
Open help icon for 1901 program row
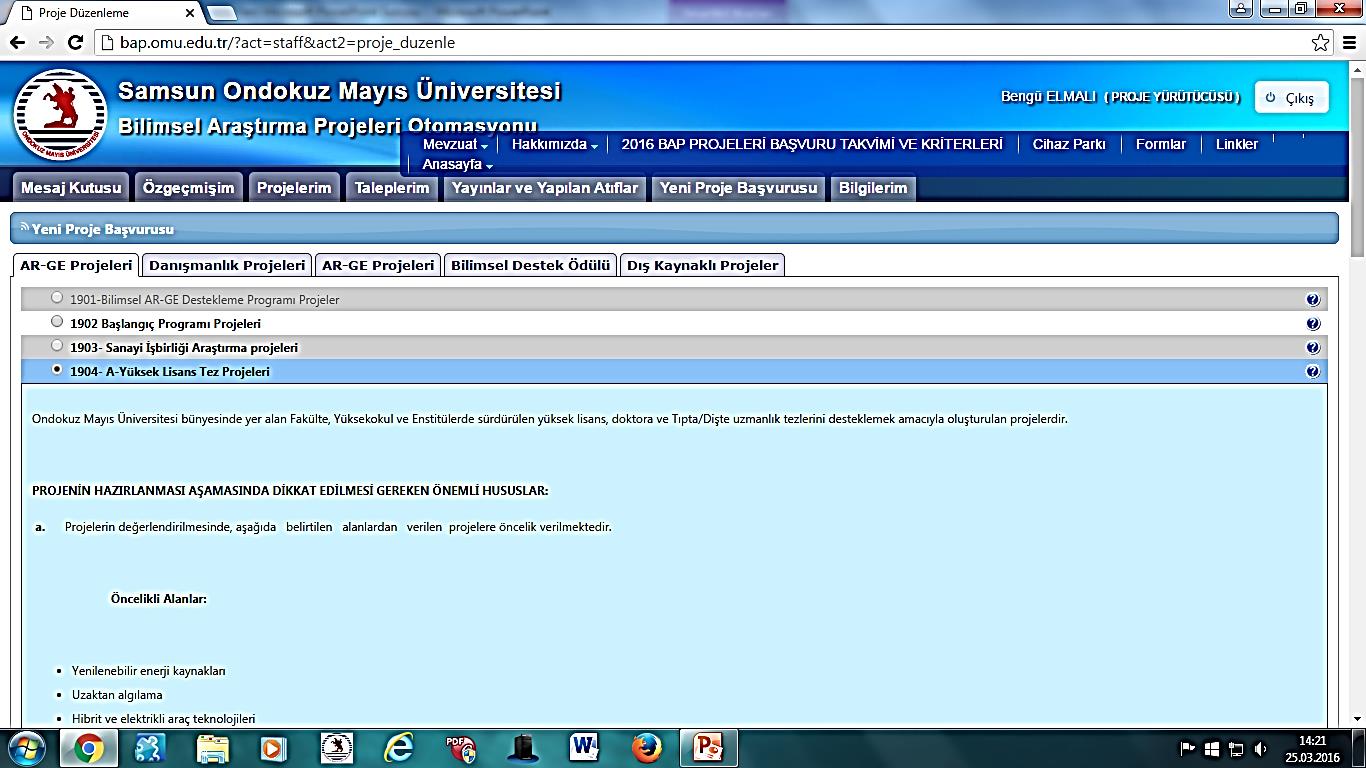pos(1313,300)
